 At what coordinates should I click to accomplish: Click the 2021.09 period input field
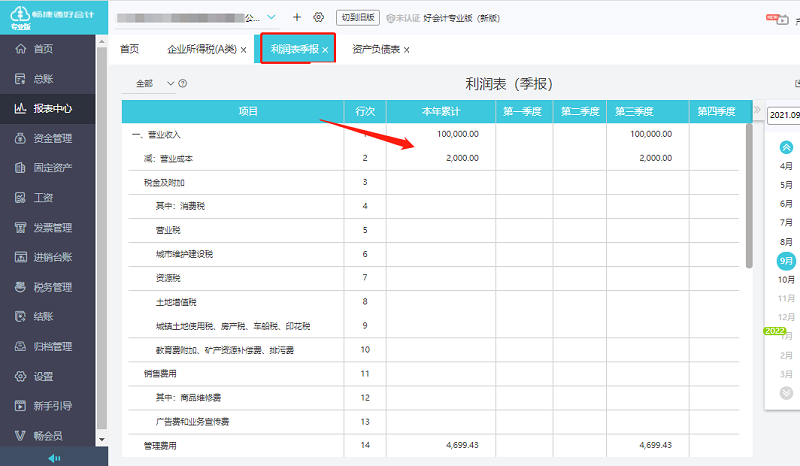tap(784, 115)
